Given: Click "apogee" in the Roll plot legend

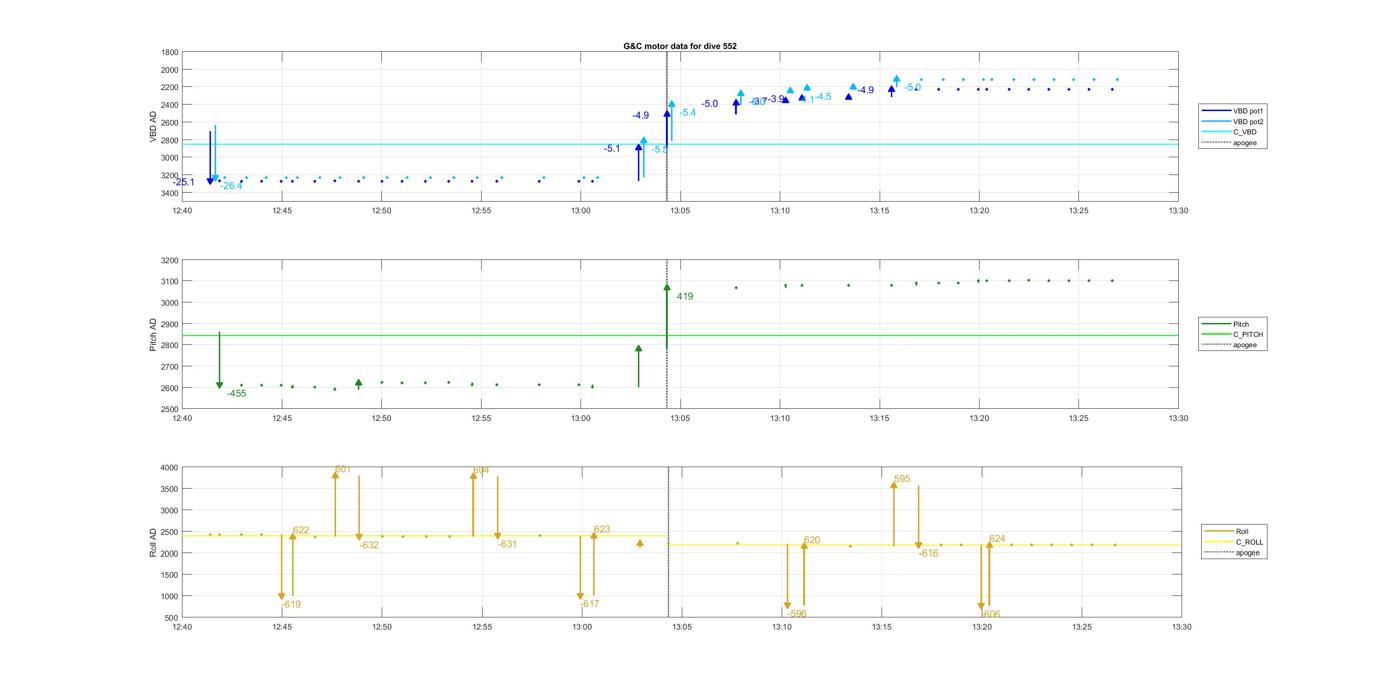Looking at the screenshot, I should point(1233,552).
